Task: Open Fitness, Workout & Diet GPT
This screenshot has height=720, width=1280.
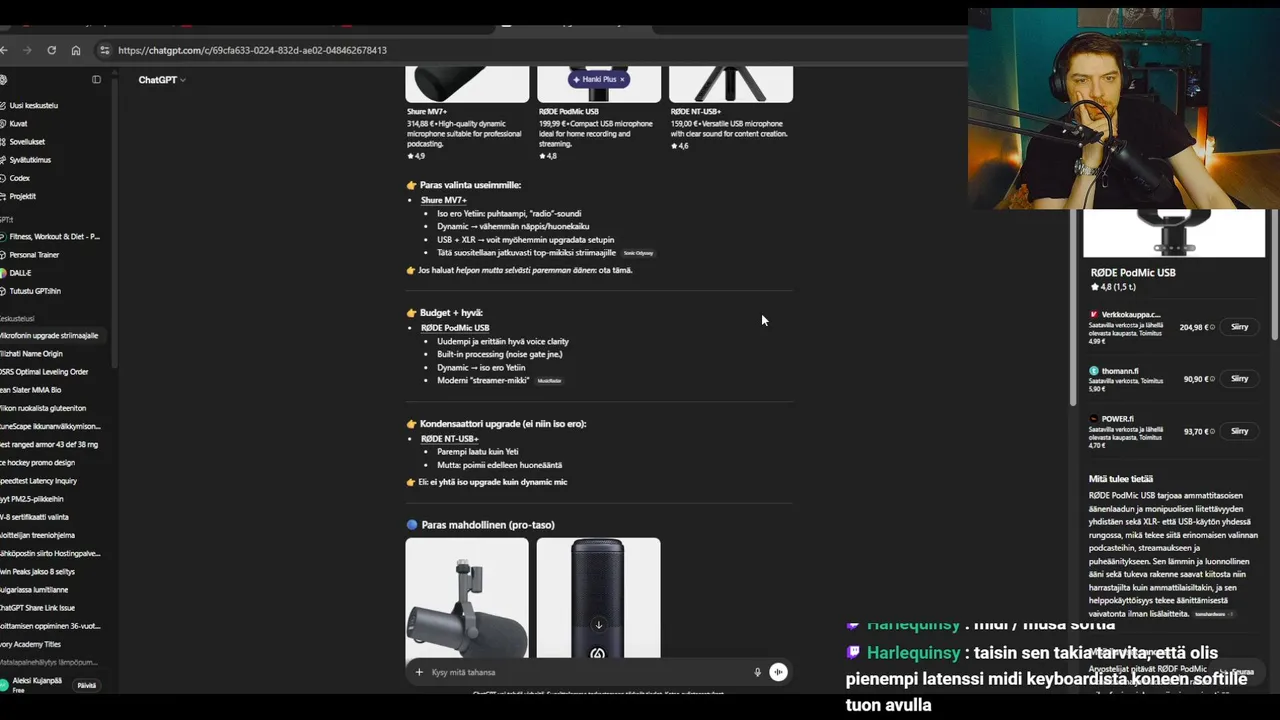Action: click(x=54, y=237)
